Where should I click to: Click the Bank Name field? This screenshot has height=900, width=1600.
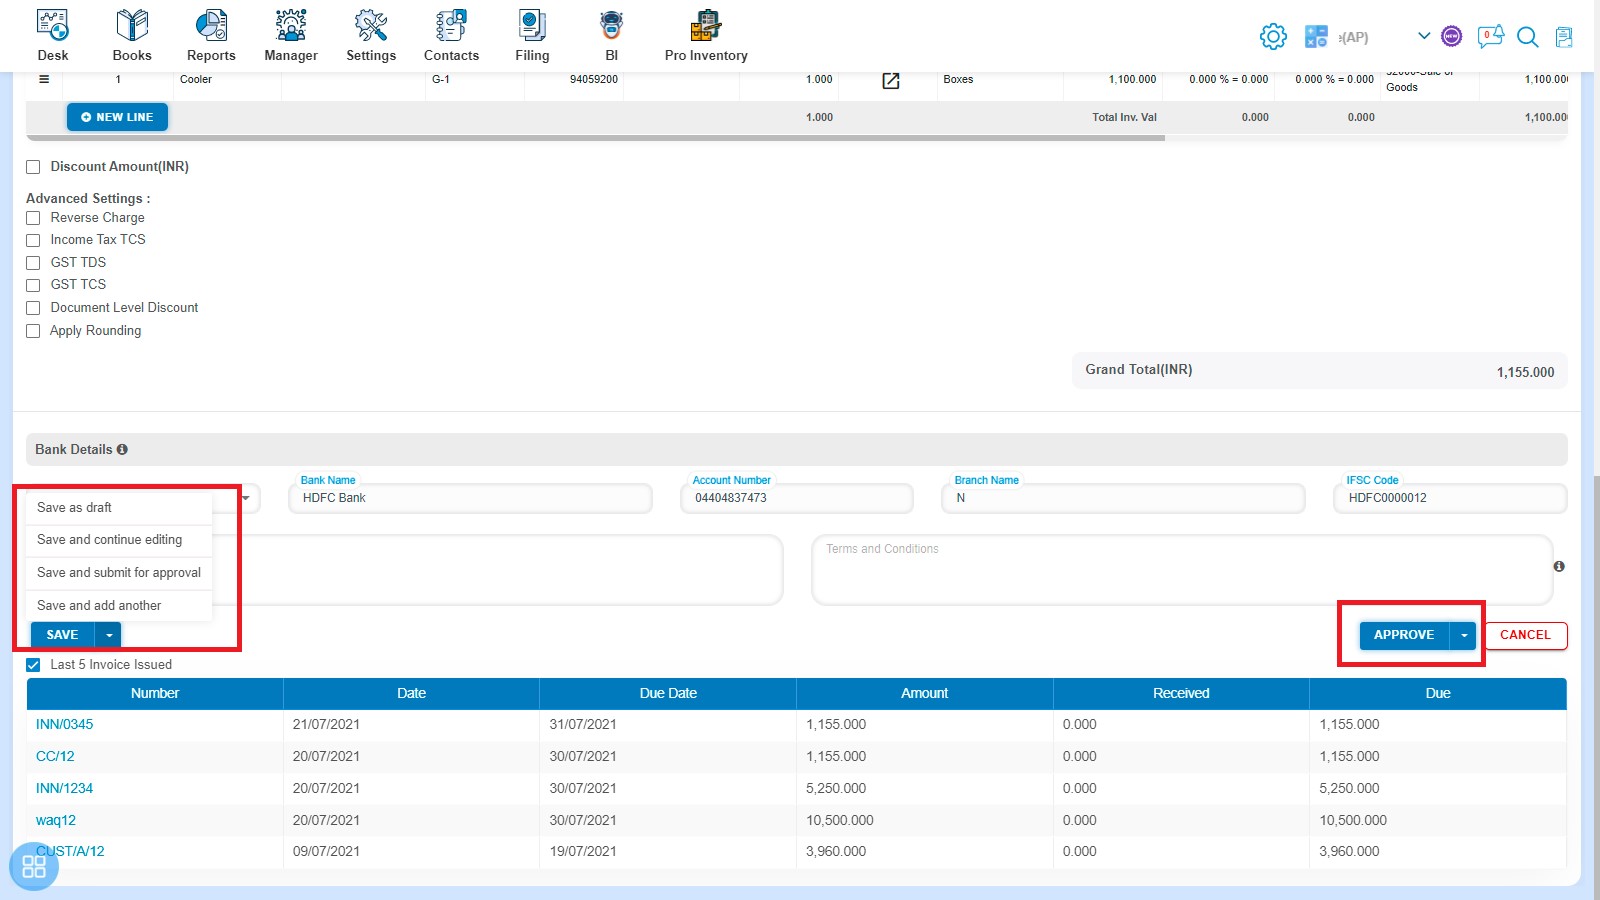point(471,498)
